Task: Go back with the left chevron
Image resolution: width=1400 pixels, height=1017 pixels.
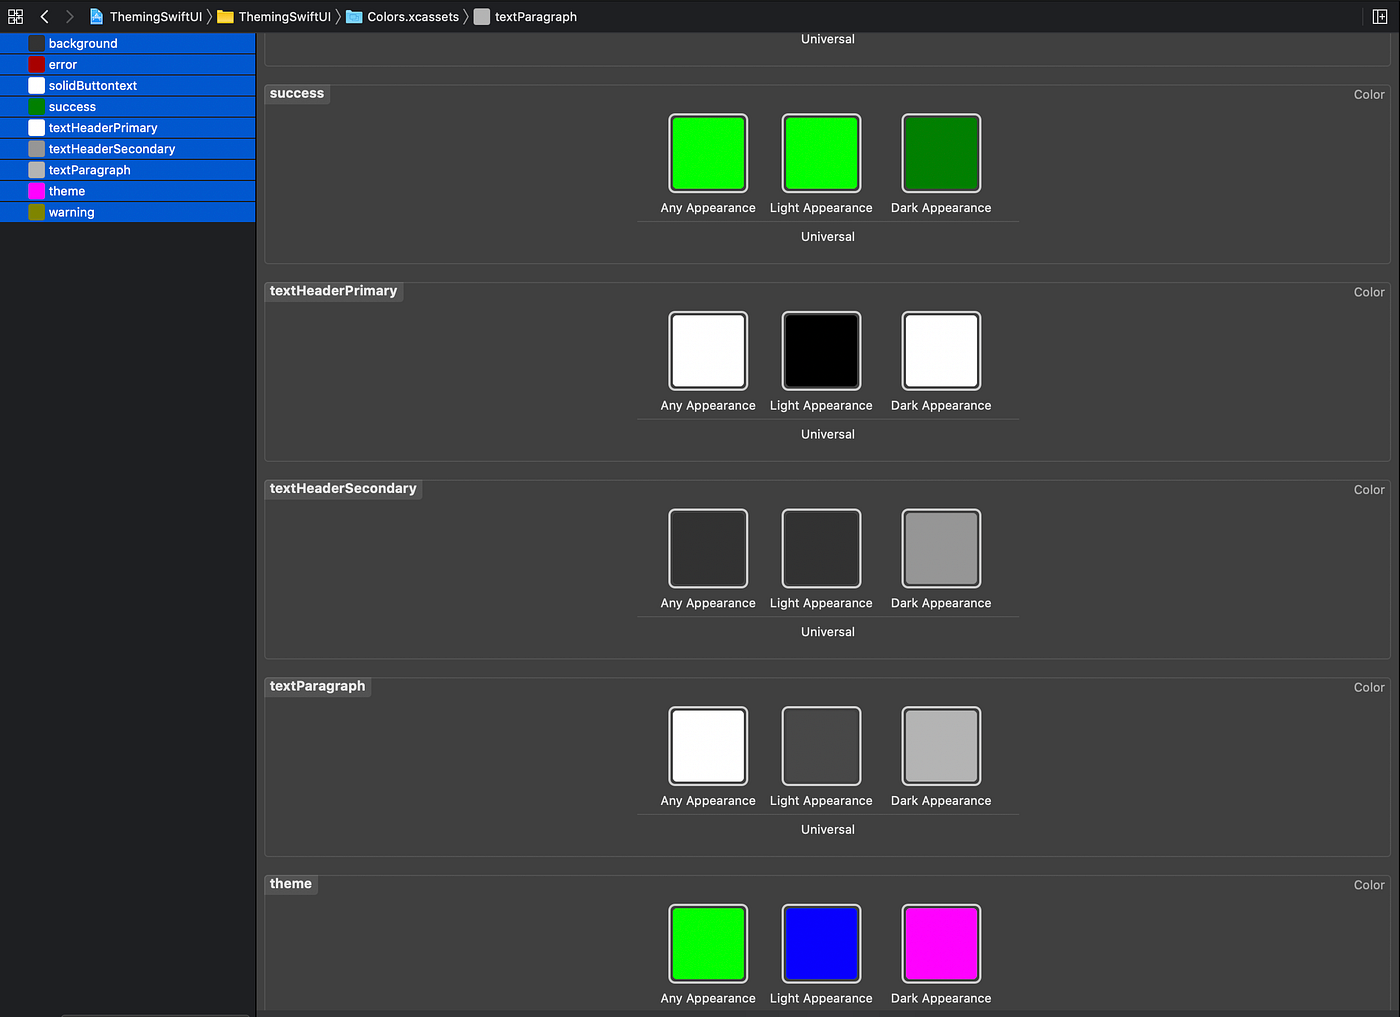Action: pos(44,17)
